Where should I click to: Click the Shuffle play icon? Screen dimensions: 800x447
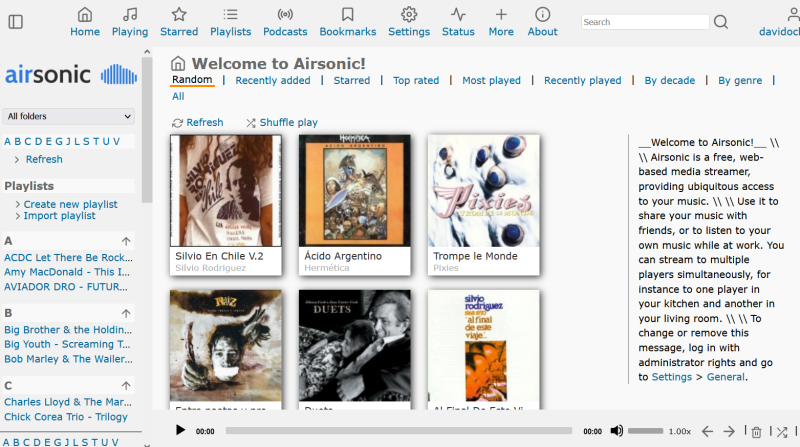(251, 123)
